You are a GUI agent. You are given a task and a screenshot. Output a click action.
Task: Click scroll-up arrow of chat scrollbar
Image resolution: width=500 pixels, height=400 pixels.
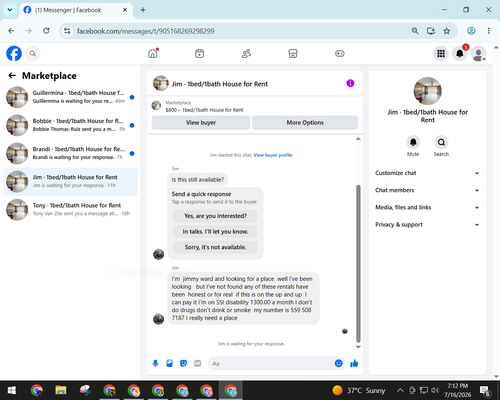358,139
